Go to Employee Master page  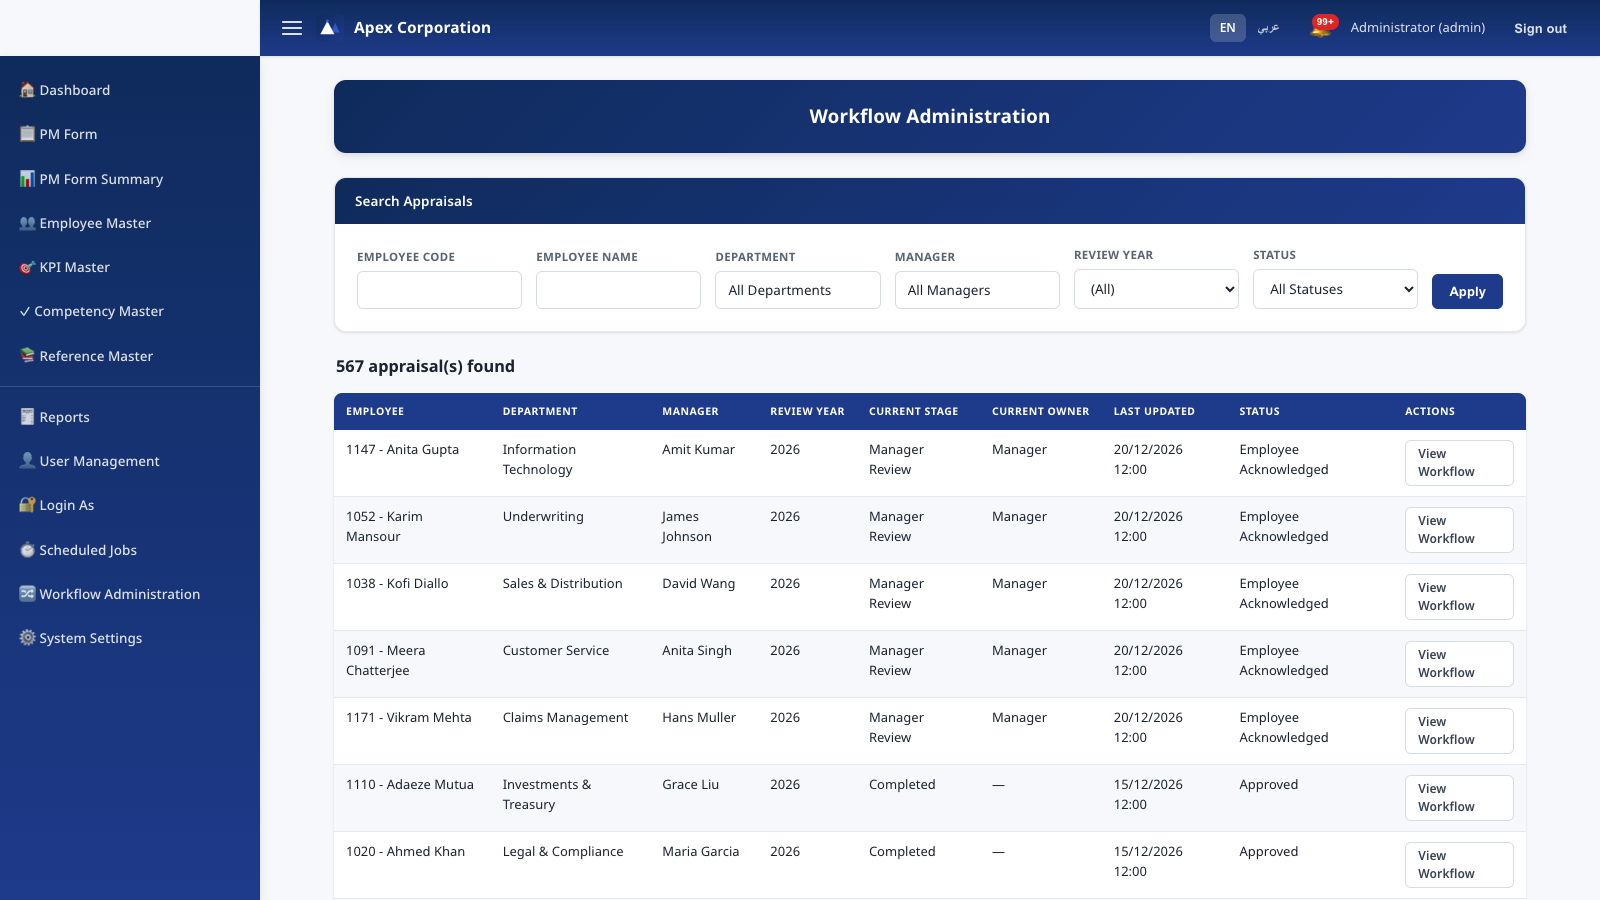coord(130,223)
